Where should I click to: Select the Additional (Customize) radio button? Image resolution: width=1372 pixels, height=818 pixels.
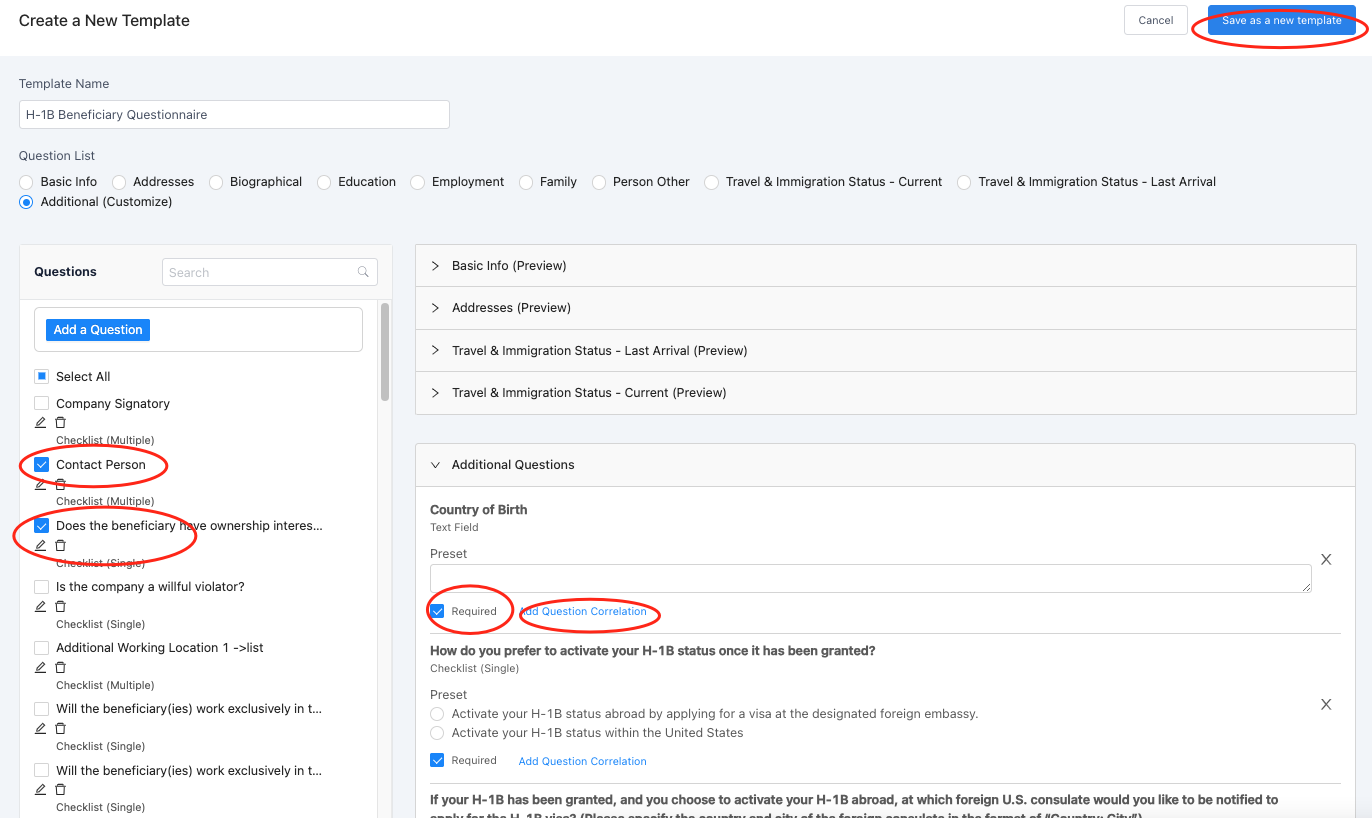pyautogui.click(x=26, y=202)
